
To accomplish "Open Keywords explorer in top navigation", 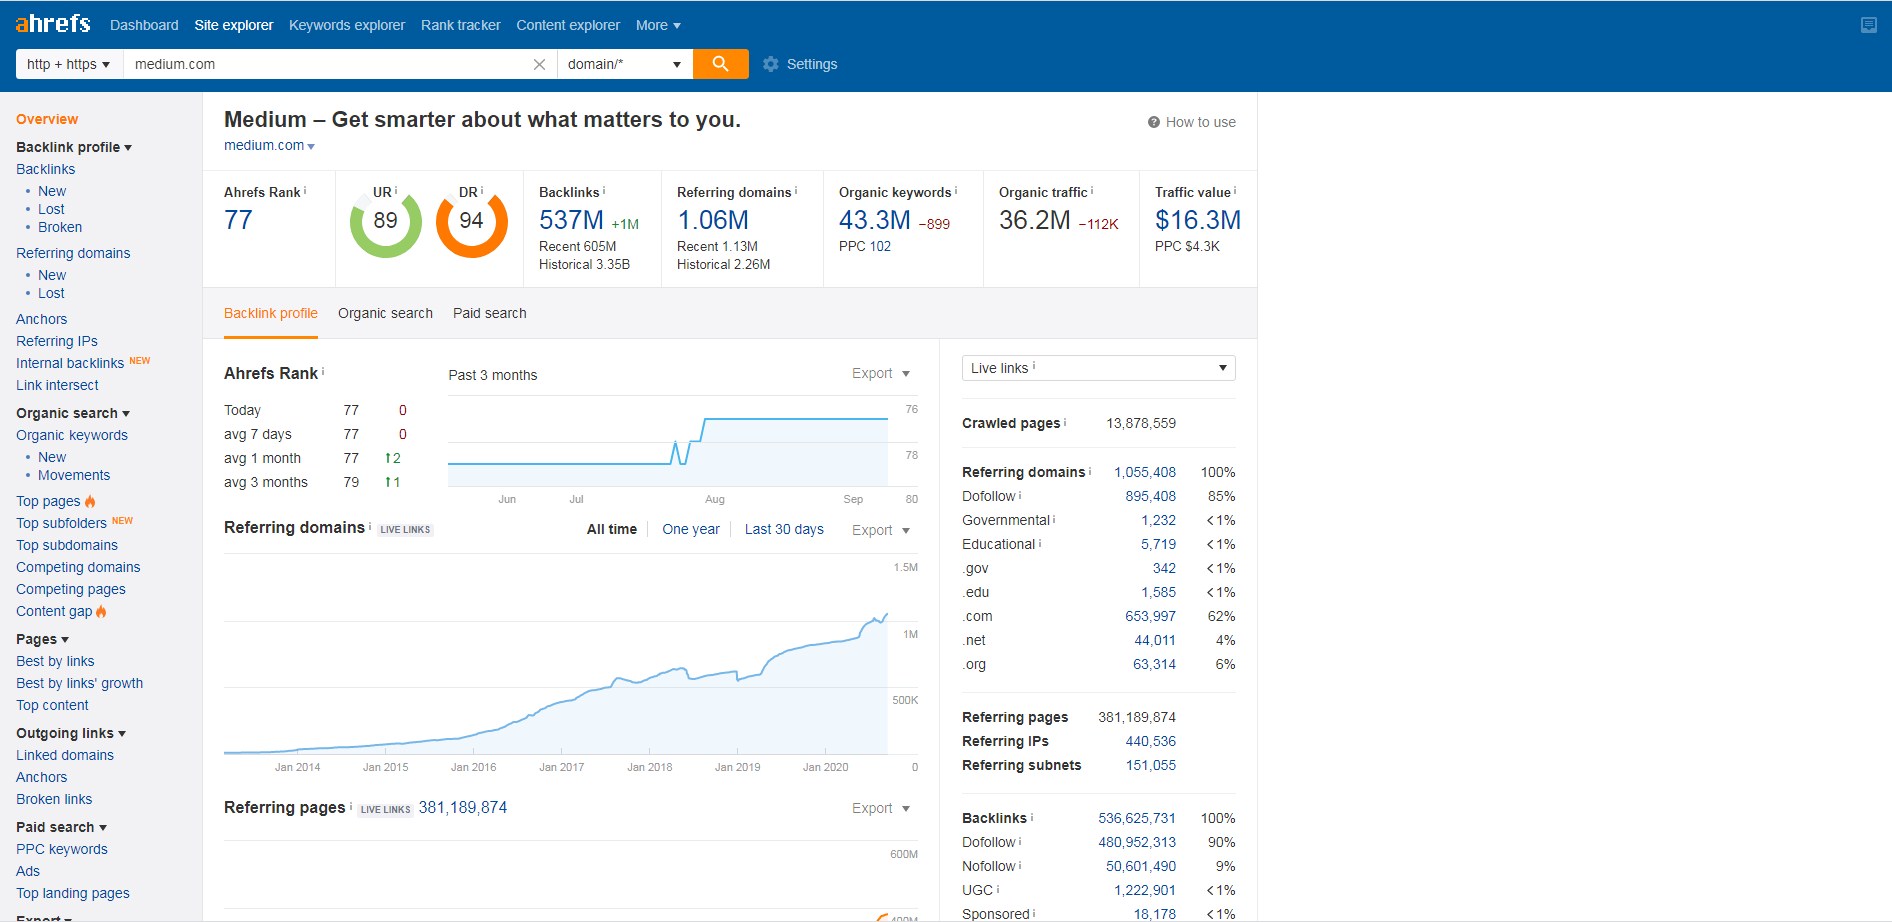I will (x=347, y=25).
